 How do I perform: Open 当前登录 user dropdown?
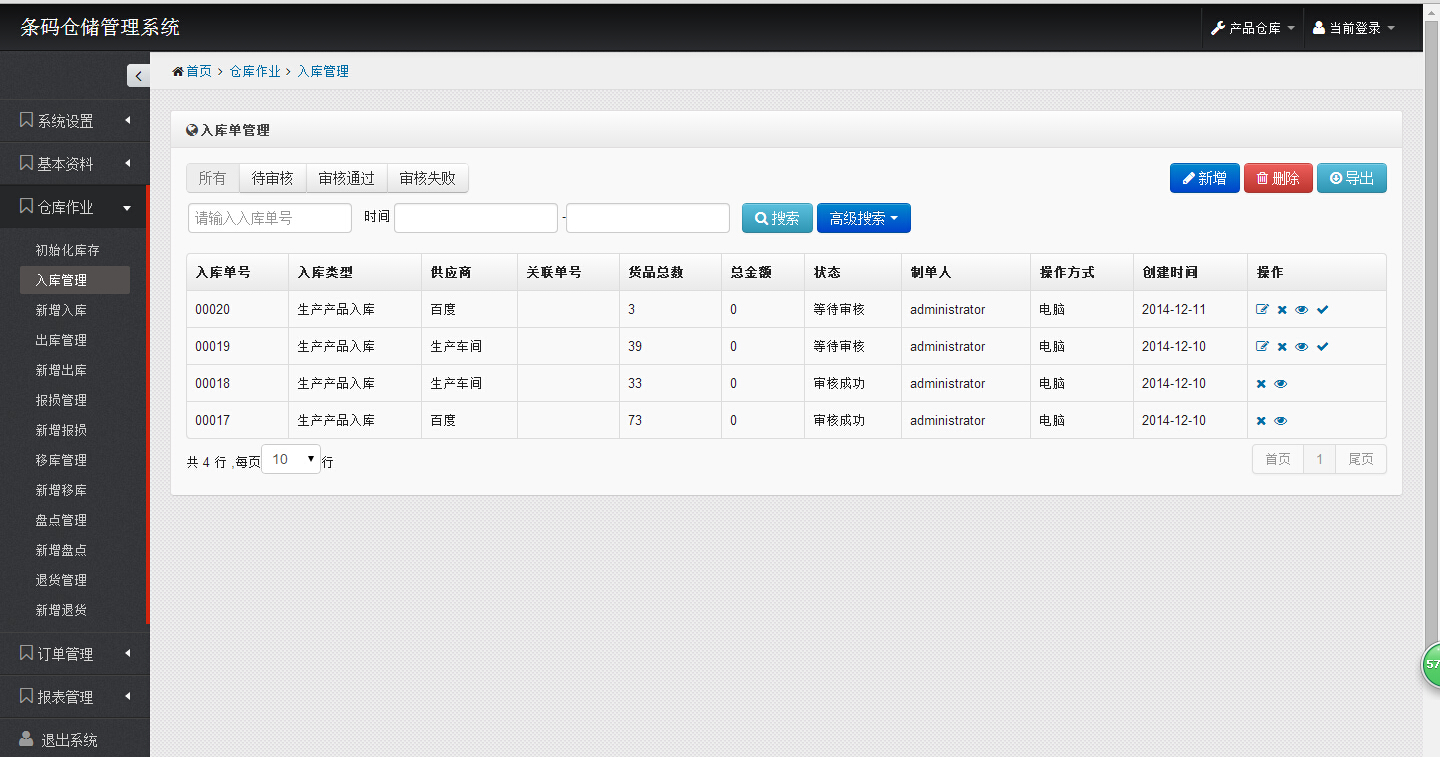[1354, 28]
